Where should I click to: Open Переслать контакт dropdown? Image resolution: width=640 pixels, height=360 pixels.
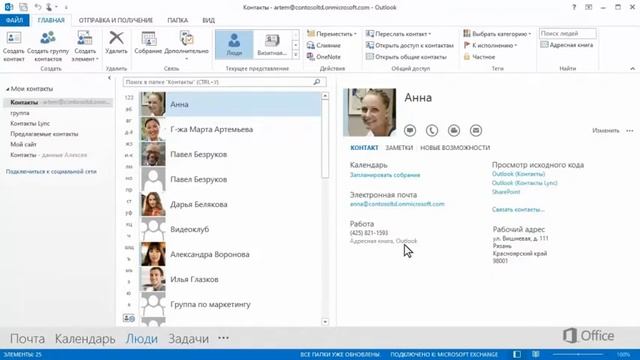[x=398, y=33]
